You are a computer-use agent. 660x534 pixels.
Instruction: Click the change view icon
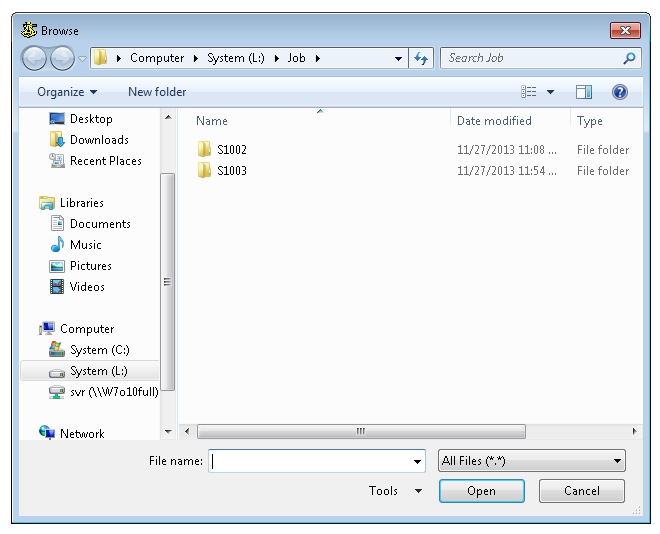point(530,92)
